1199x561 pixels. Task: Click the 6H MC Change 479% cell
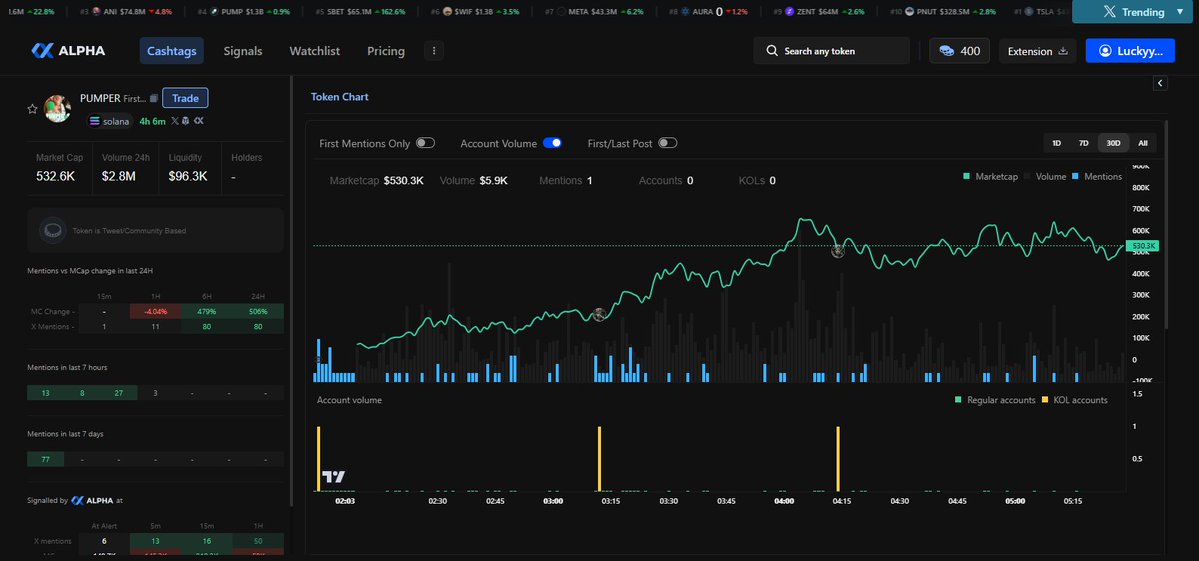206,312
